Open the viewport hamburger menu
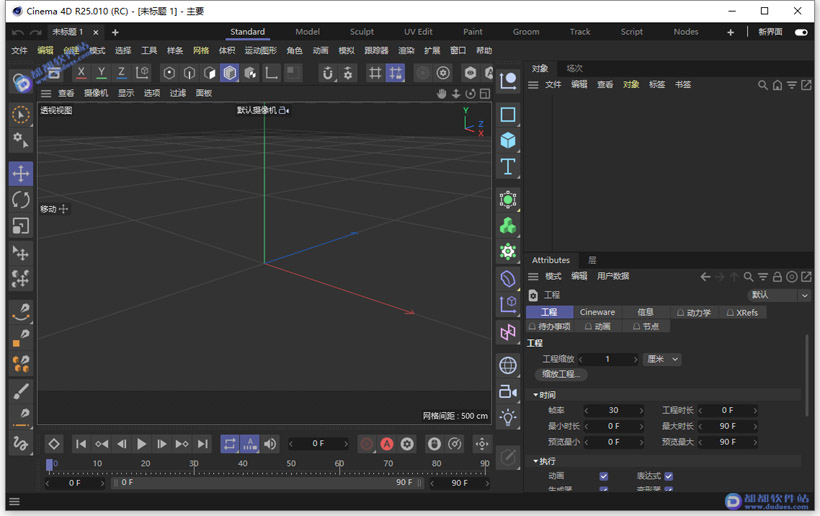The width and height of the screenshot is (820, 516). 46,93
